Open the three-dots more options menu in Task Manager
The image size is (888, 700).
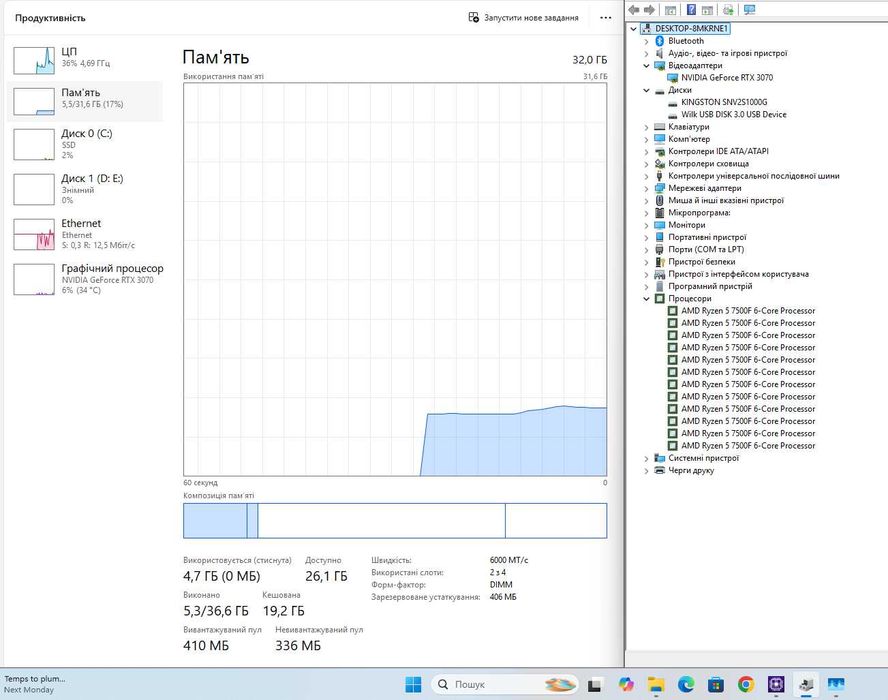[605, 18]
